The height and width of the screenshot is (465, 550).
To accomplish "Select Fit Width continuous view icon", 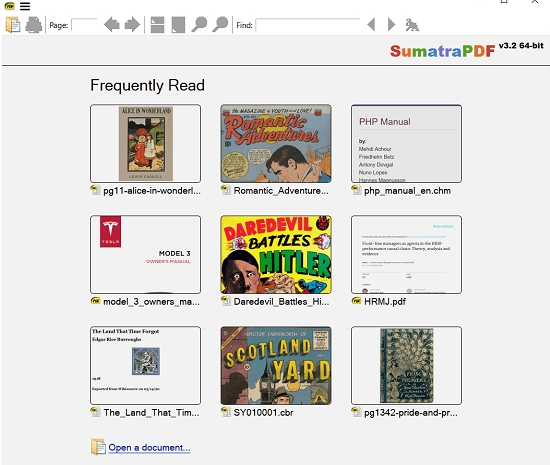I will [x=157, y=25].
